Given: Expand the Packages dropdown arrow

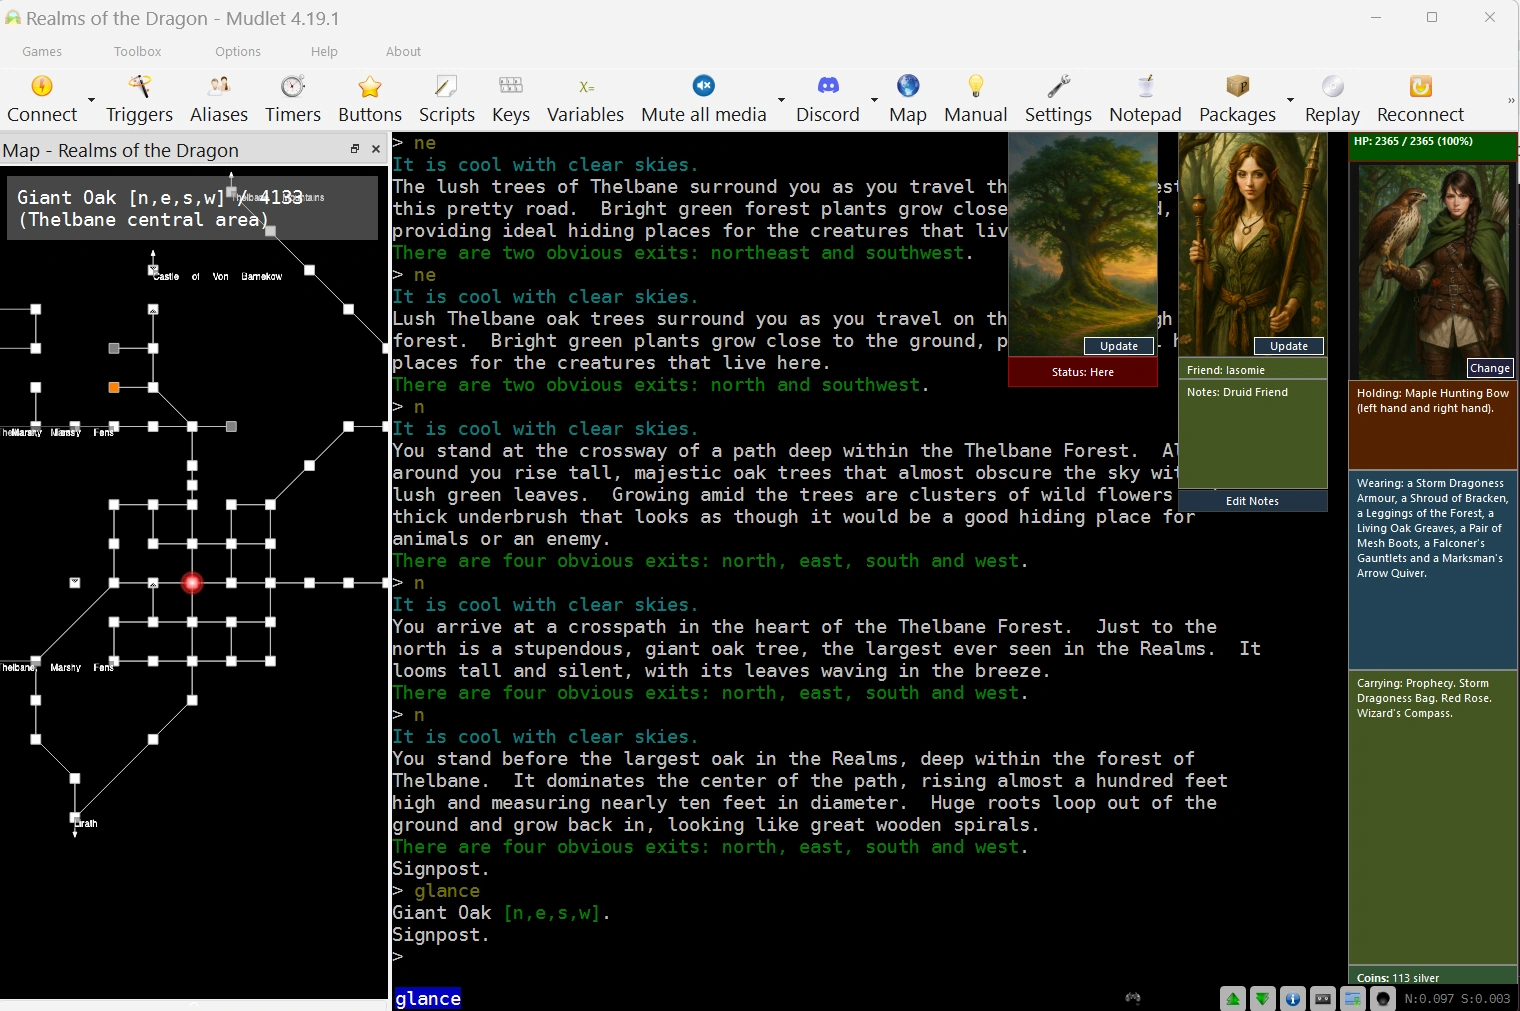Looking at the screenshot, I should 1290,100.
